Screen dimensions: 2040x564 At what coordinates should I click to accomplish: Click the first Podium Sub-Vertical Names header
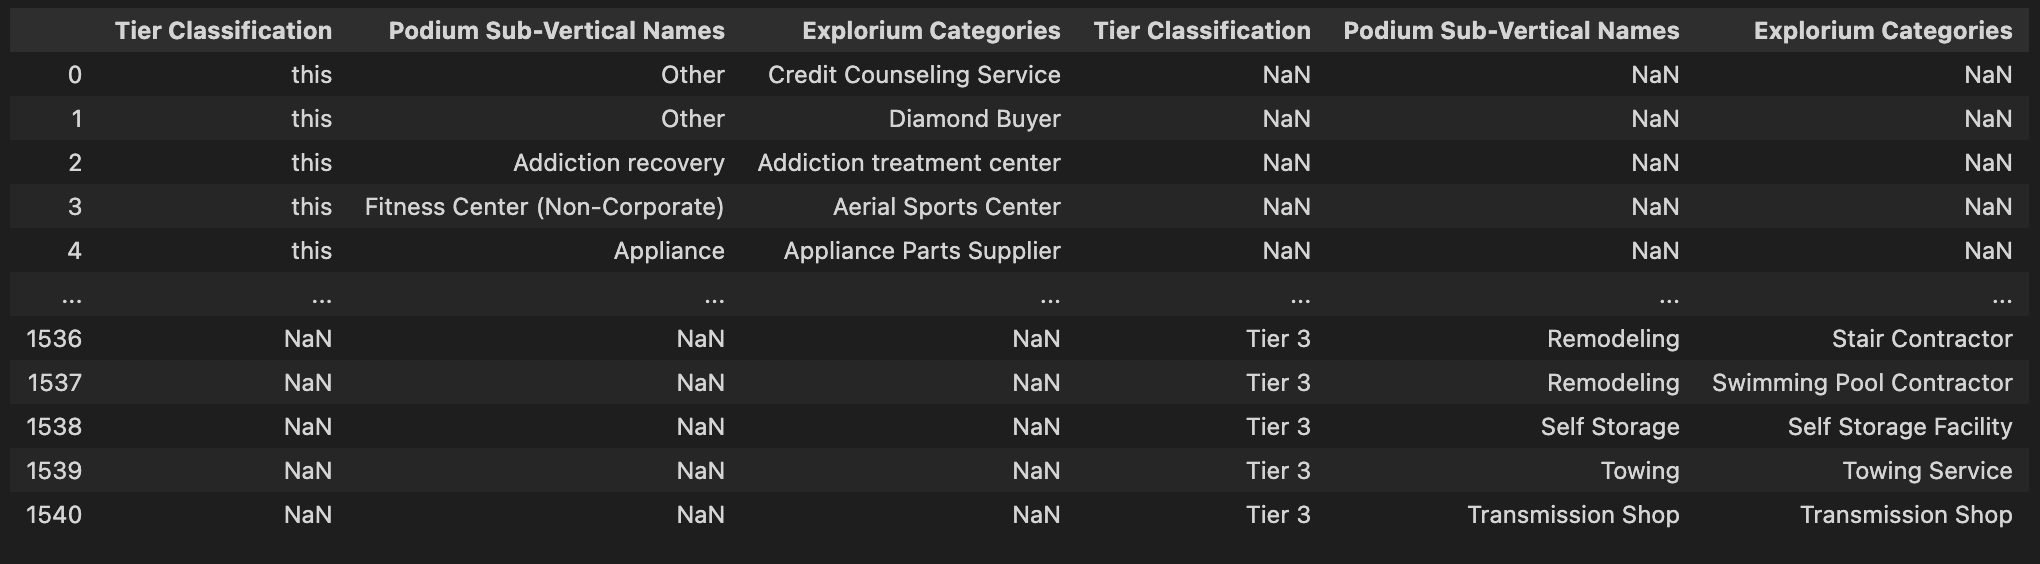[556, 31]
